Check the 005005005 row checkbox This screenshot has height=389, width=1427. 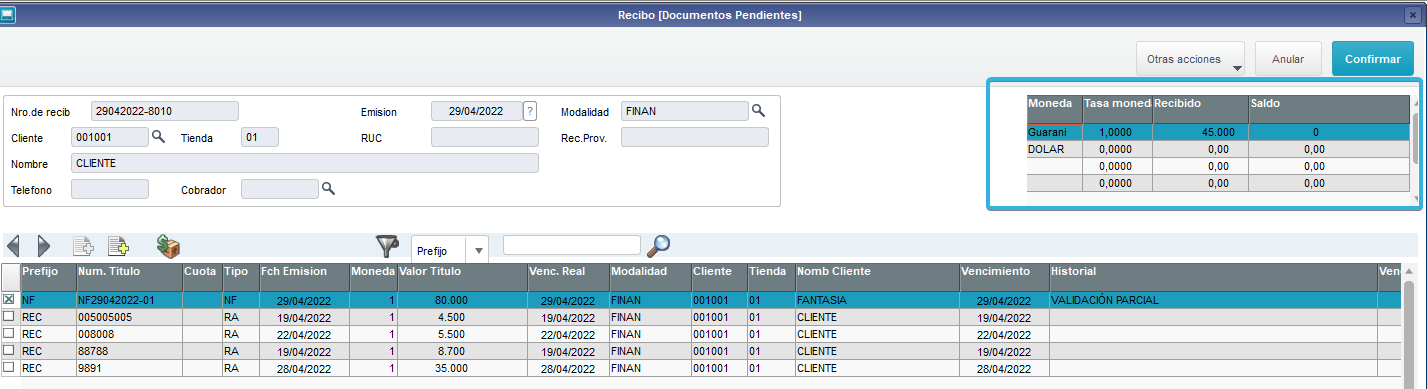pos(9,316)
